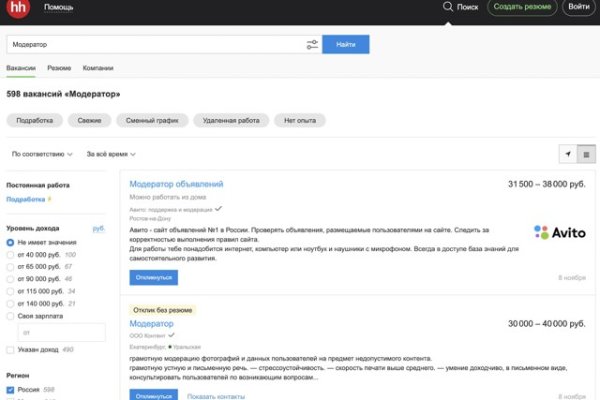The height and width of the screenshot is (400, 600).
Task: Click the 'Создать резюме' button
Action: 522,8
